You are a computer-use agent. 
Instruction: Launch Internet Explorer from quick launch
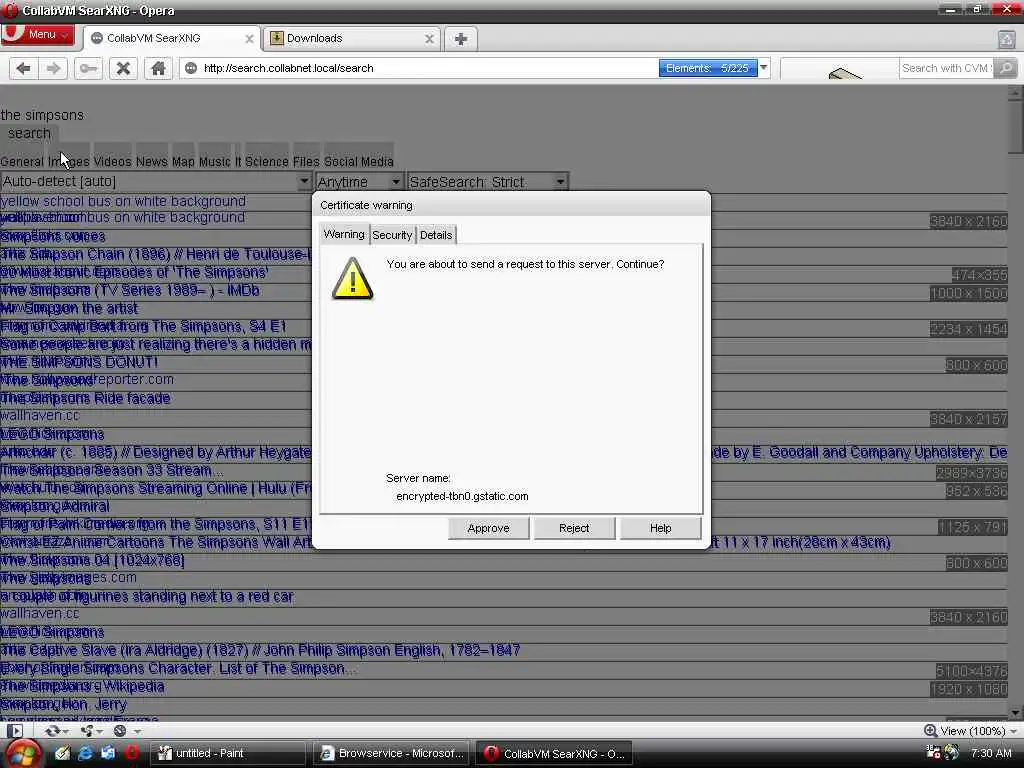point(85,753)
